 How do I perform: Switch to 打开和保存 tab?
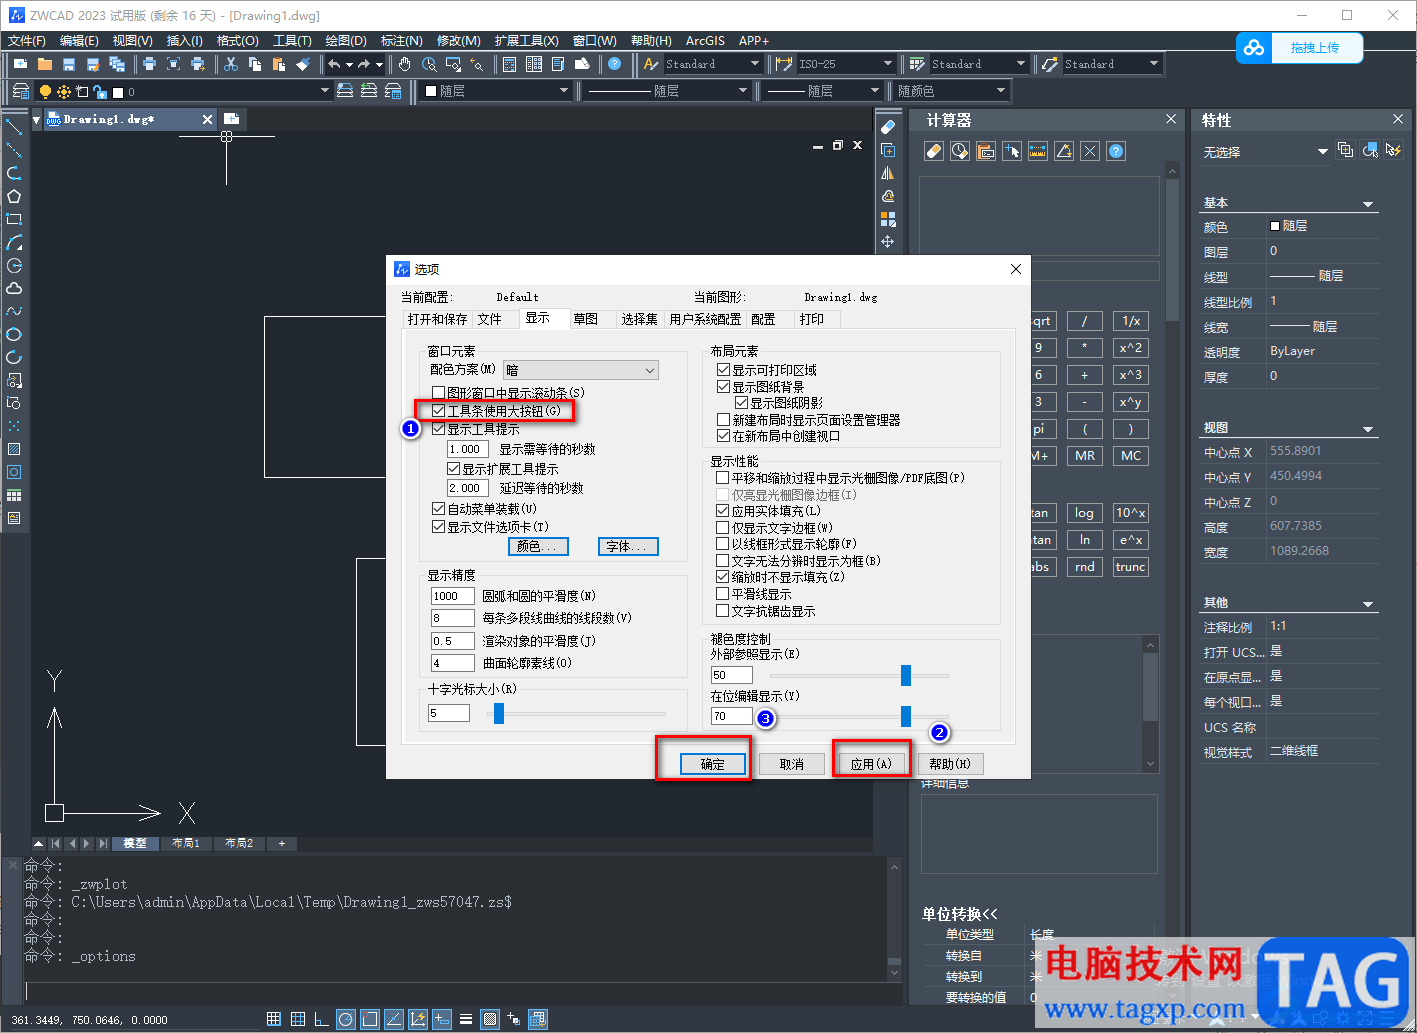437,319
